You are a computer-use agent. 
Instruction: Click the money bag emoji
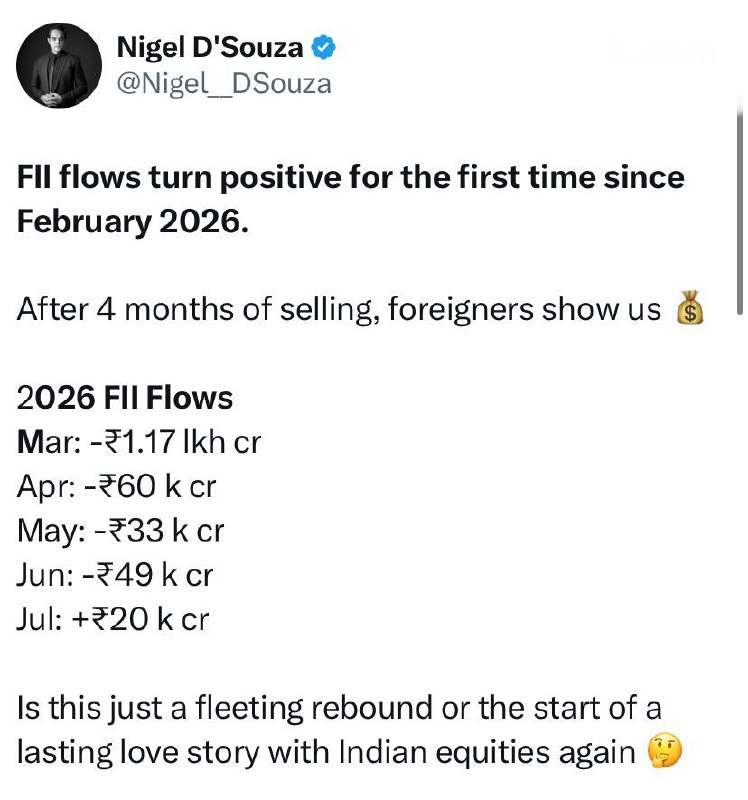pos(690,308)
